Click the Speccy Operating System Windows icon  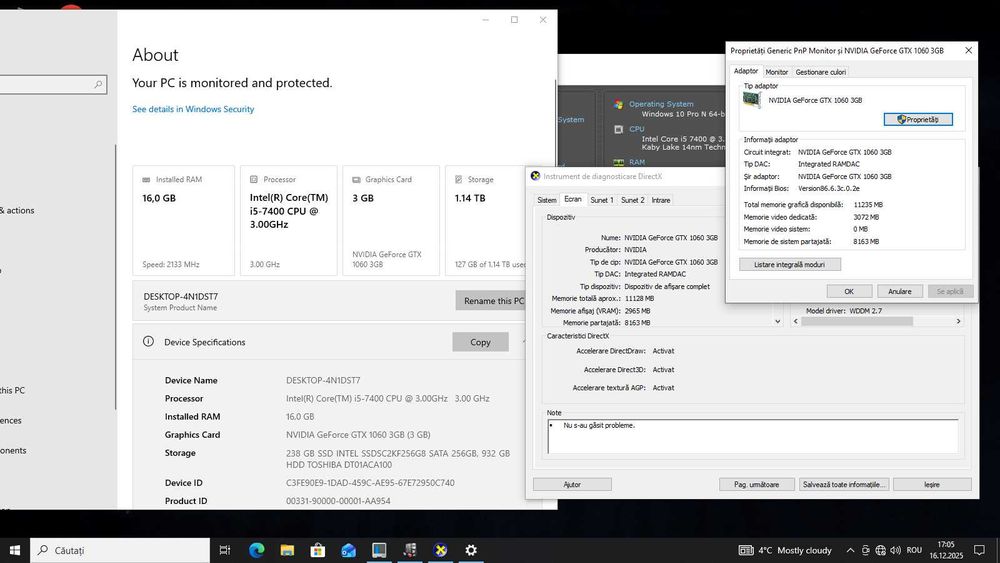click(618, 105)
